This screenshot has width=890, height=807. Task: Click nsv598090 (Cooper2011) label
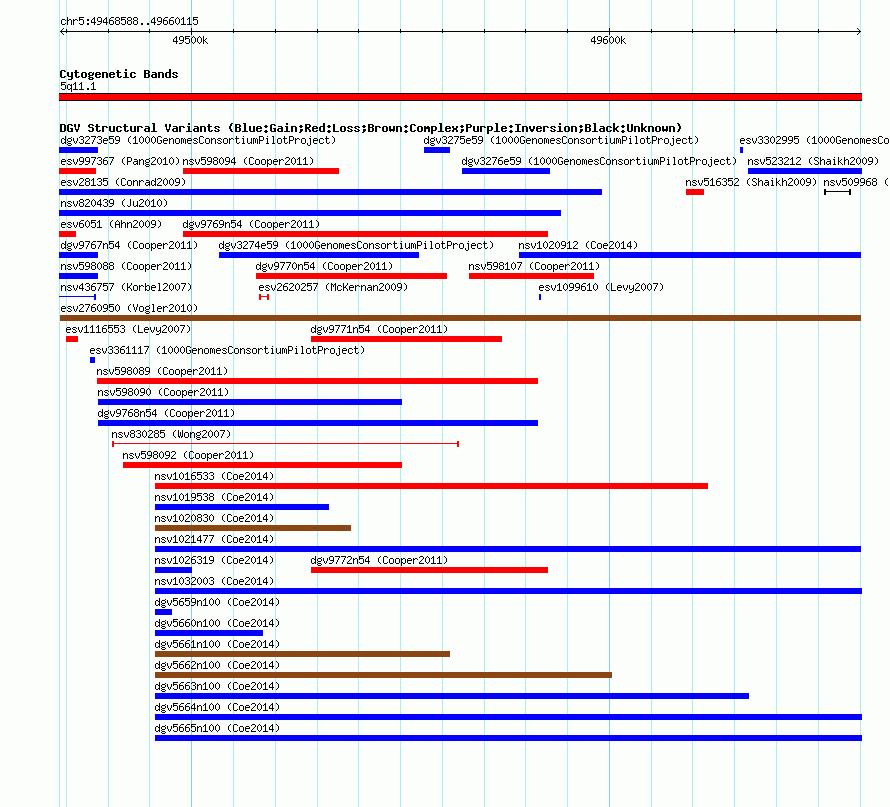point(163,392)
